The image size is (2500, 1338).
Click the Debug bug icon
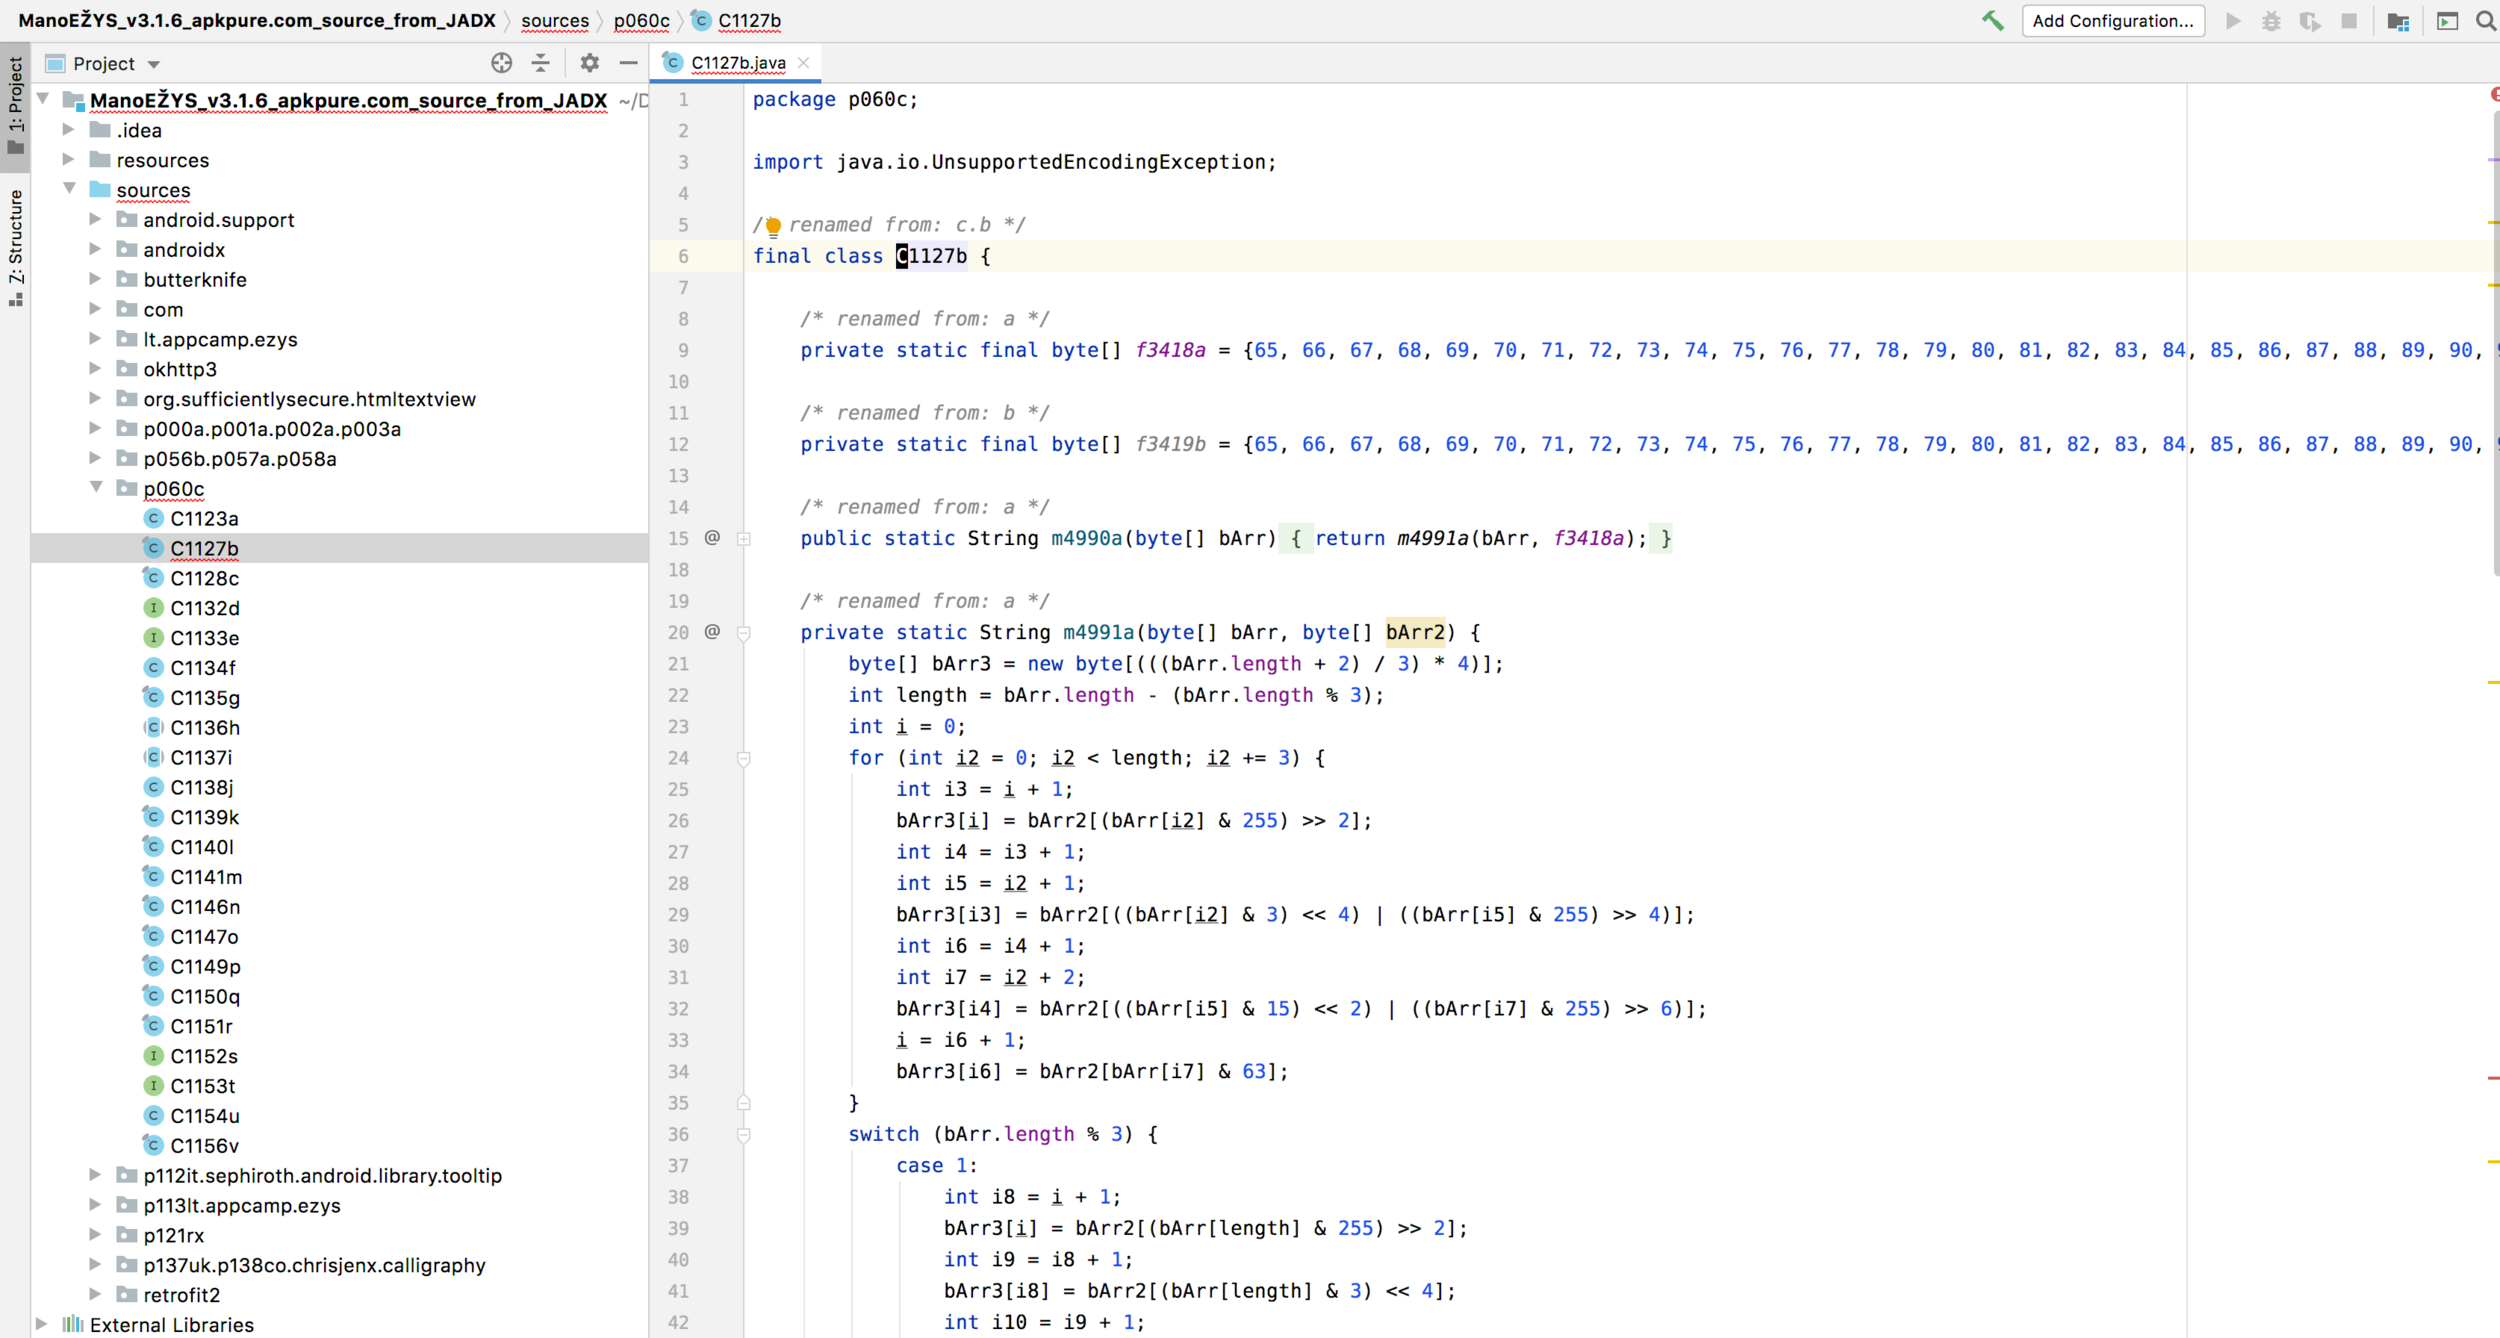pyautogui.click(x=2271, y=21)
